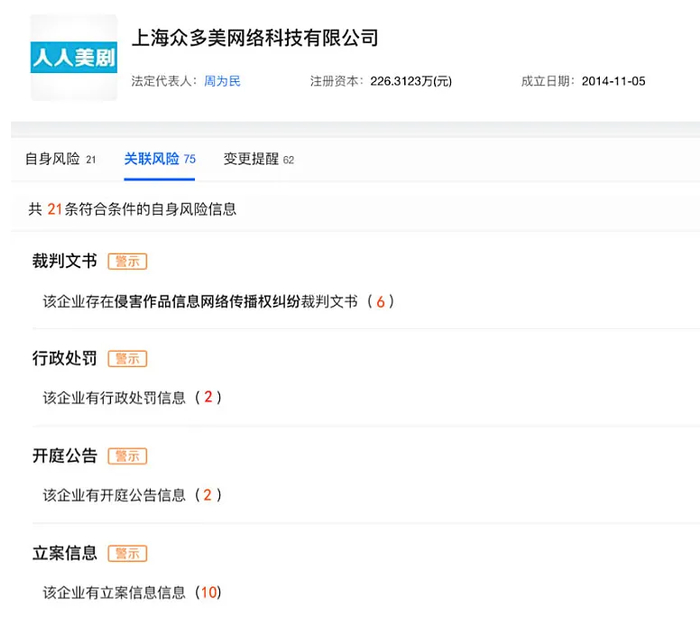Select the 关联风险 tab

(x=159, y=159)
